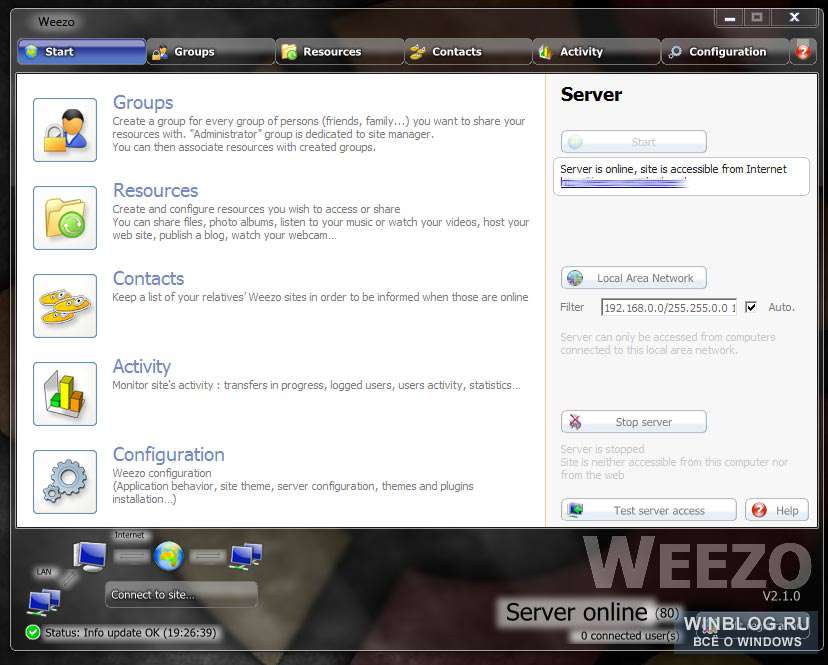Click Test server access button
The image size is (828, 665).
[x=648, y=510]
